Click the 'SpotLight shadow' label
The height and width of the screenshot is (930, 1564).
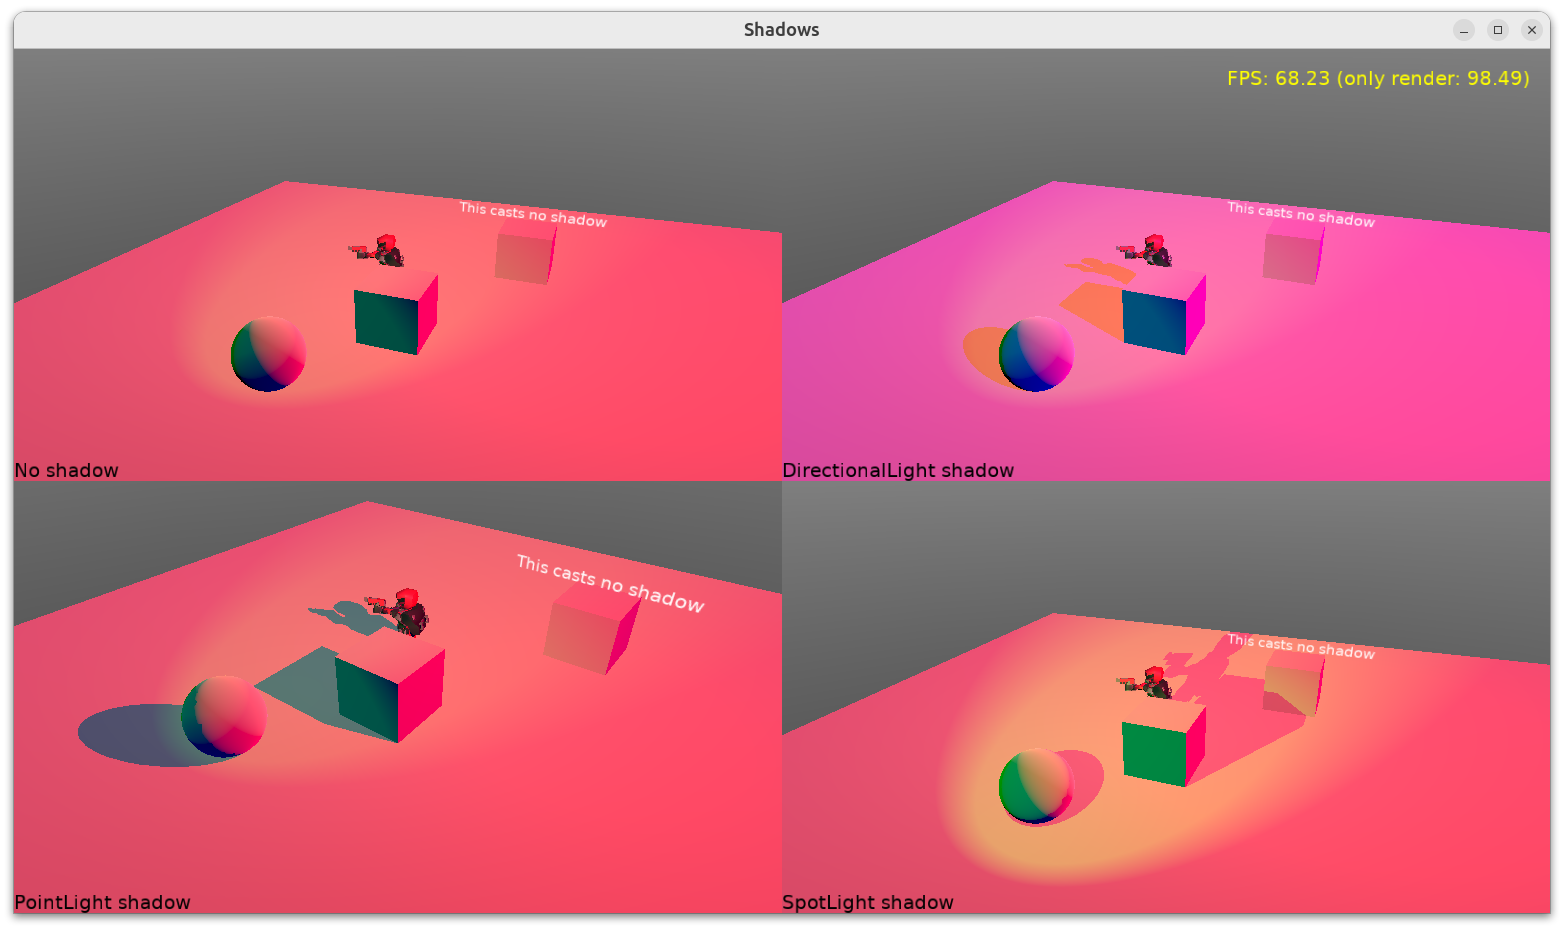click(x=867, y=902)
